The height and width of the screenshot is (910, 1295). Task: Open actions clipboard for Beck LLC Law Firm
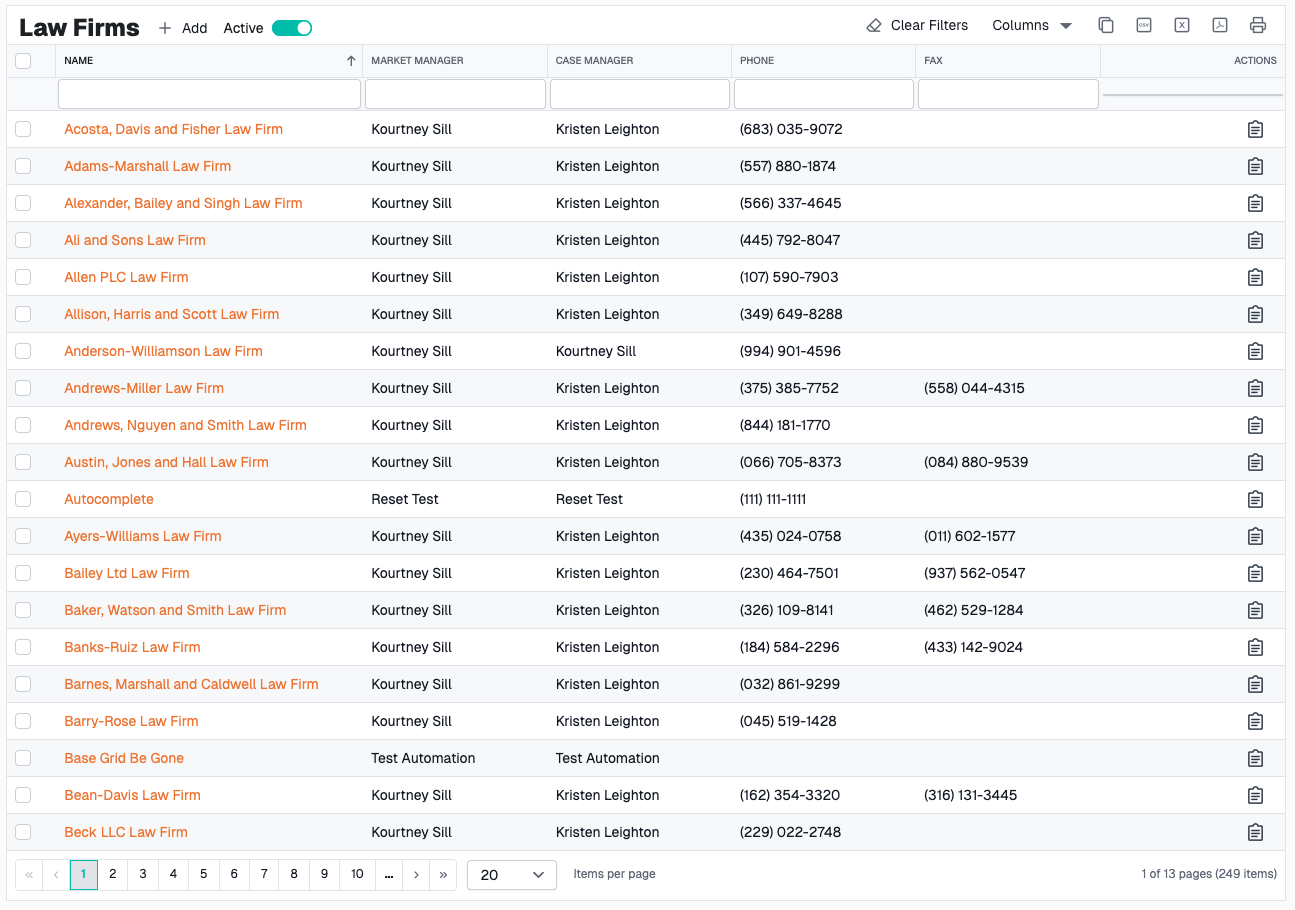pyautogui.click(x=1256, y=831)
